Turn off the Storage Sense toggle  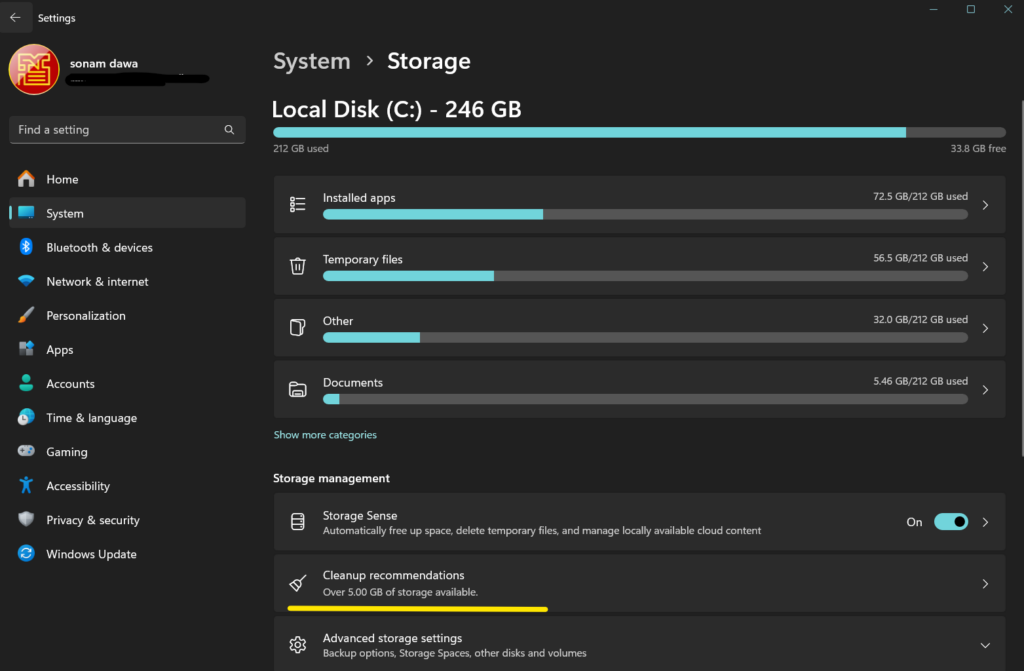coord(950,522)
